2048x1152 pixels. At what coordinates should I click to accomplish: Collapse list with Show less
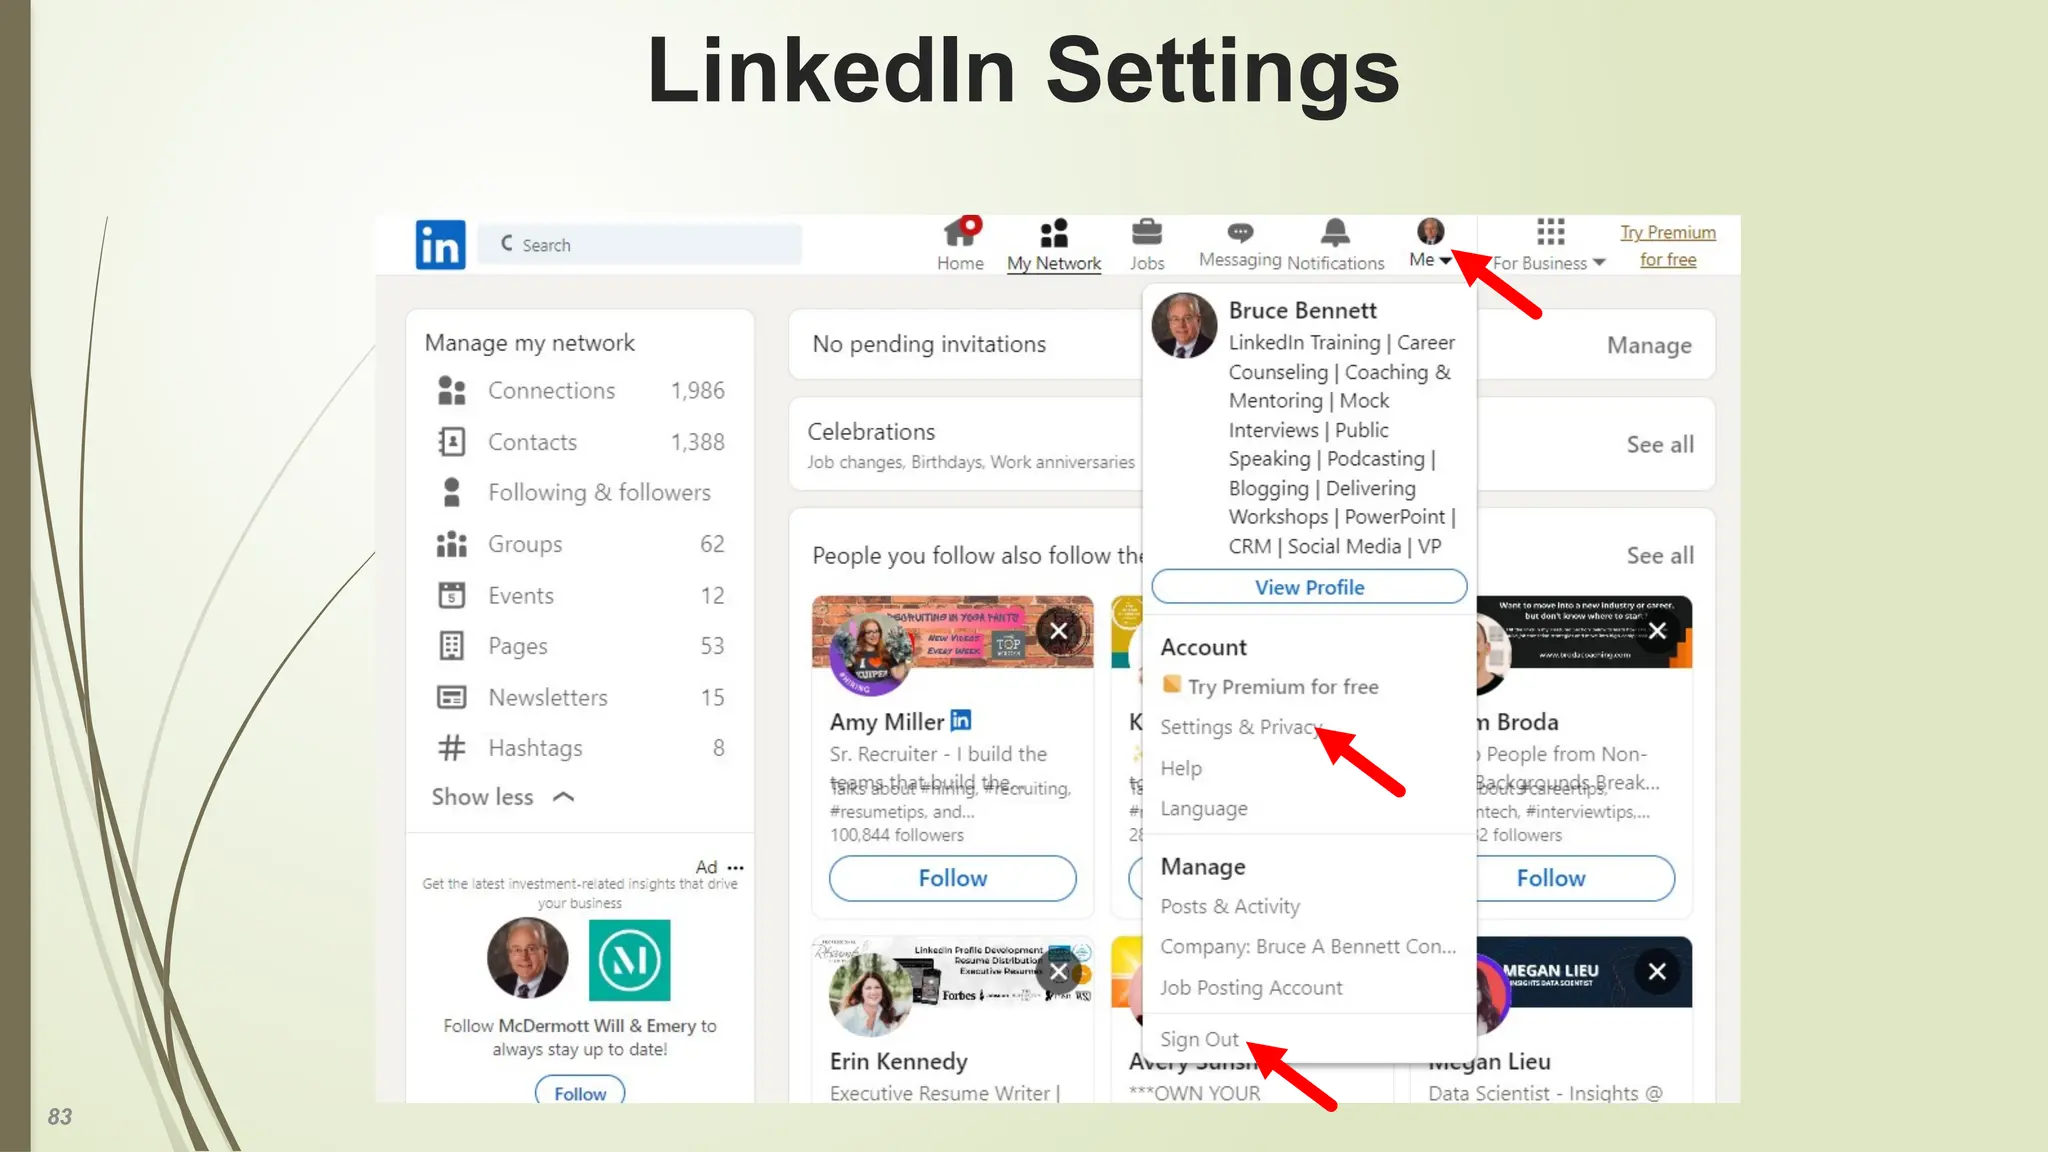point(503,797)
